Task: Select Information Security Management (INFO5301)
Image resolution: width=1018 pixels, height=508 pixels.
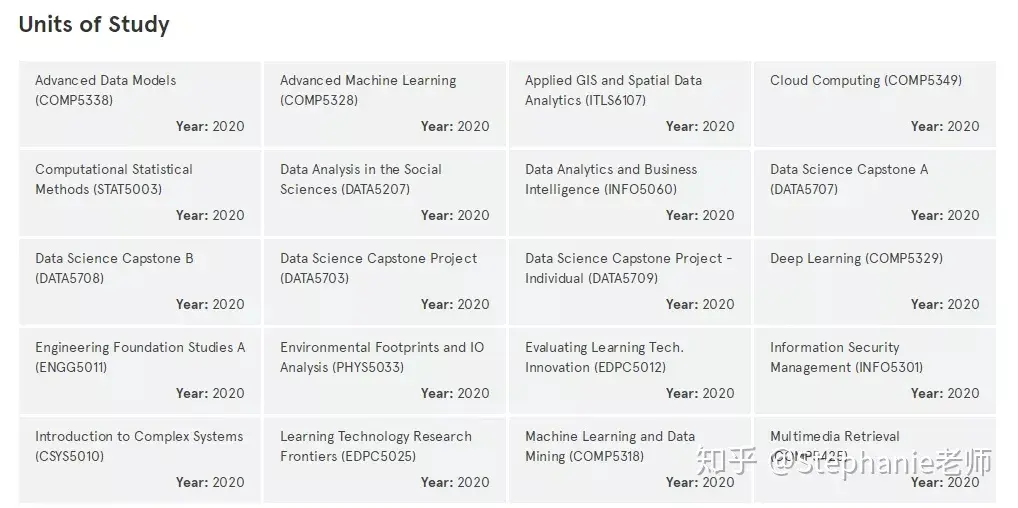Action: point(875,371)
